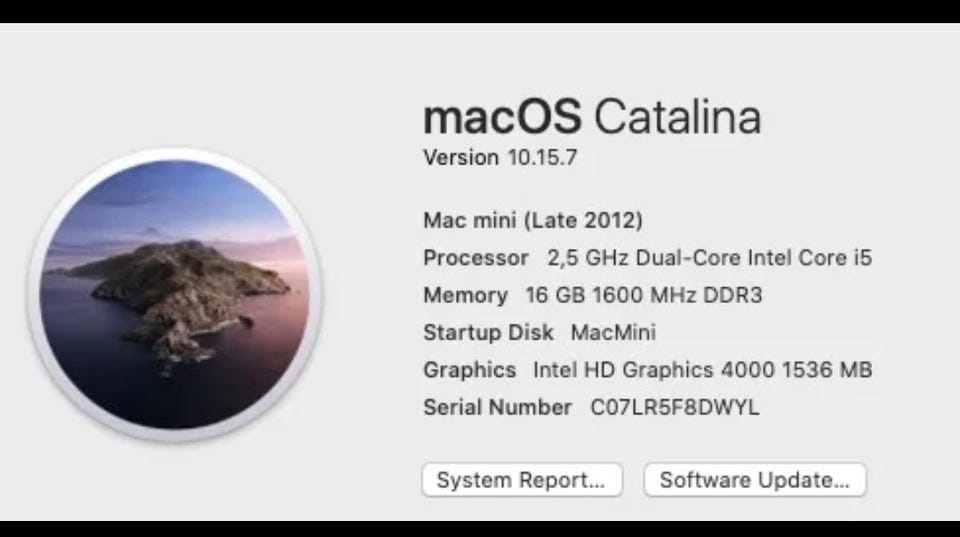Click the Graphics label
This screenshot has width=960, height=537.
[x=469, y=370]
